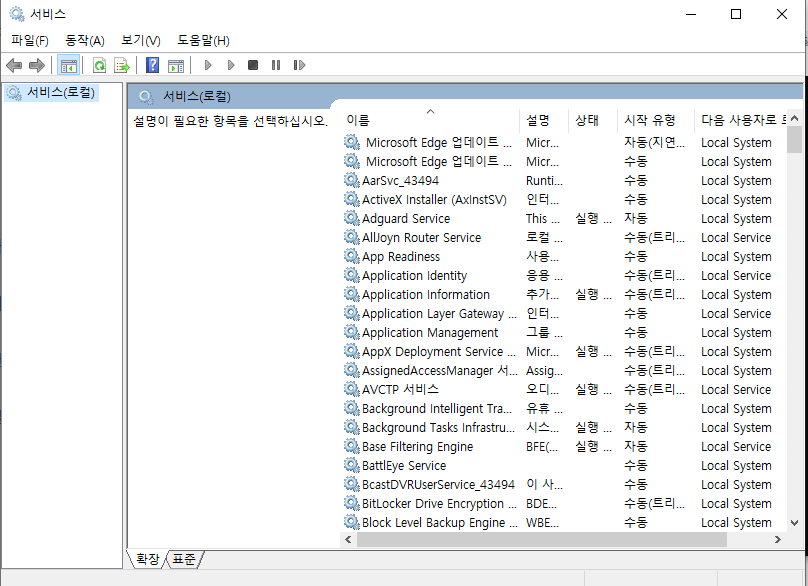Click the vertical scrollbar thumb
This screenshot has width=808, height=586.
pyautogui.click(x=795, y=140)
